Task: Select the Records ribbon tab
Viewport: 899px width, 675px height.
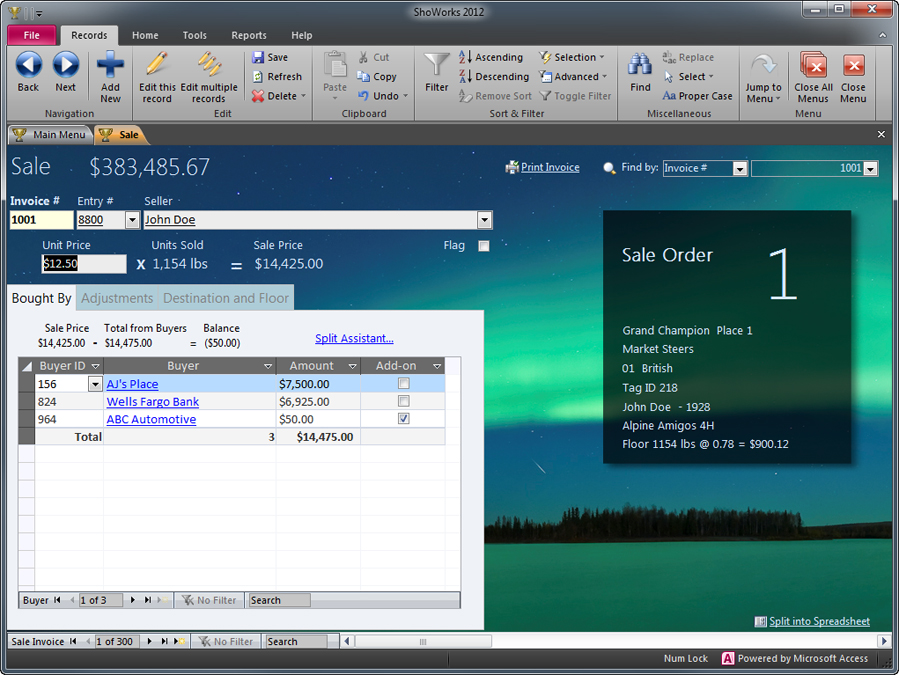Action: pos(89,34)
